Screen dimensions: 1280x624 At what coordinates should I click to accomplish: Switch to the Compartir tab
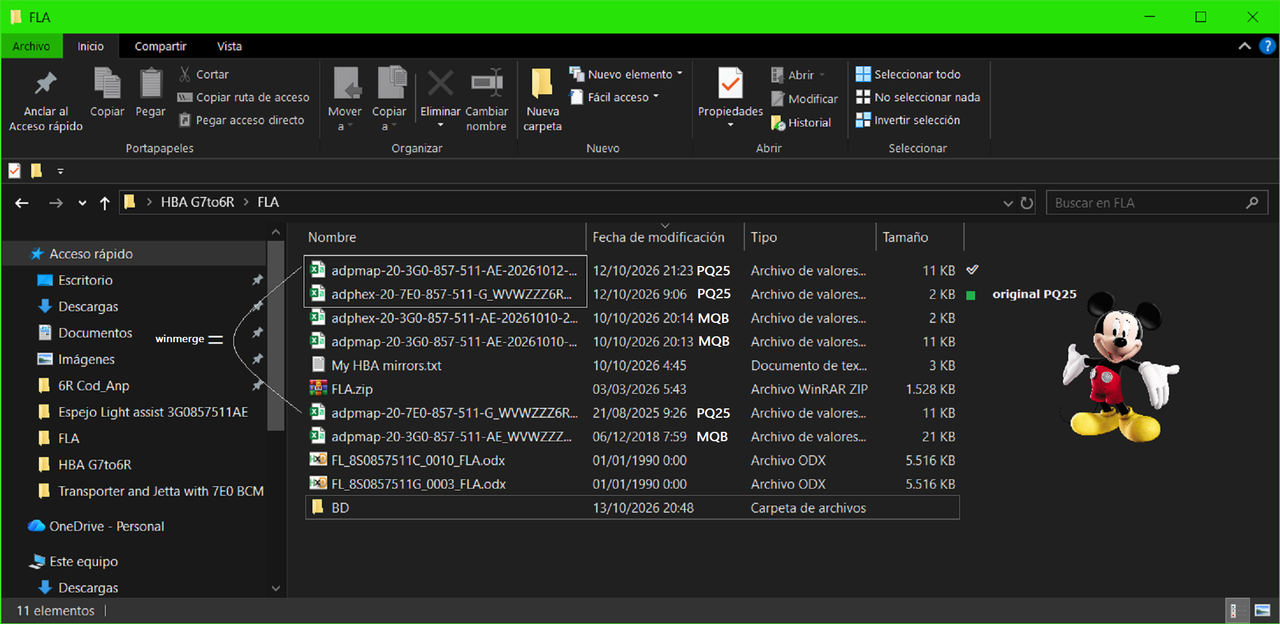pyautogui.click(x=161, y=46)
